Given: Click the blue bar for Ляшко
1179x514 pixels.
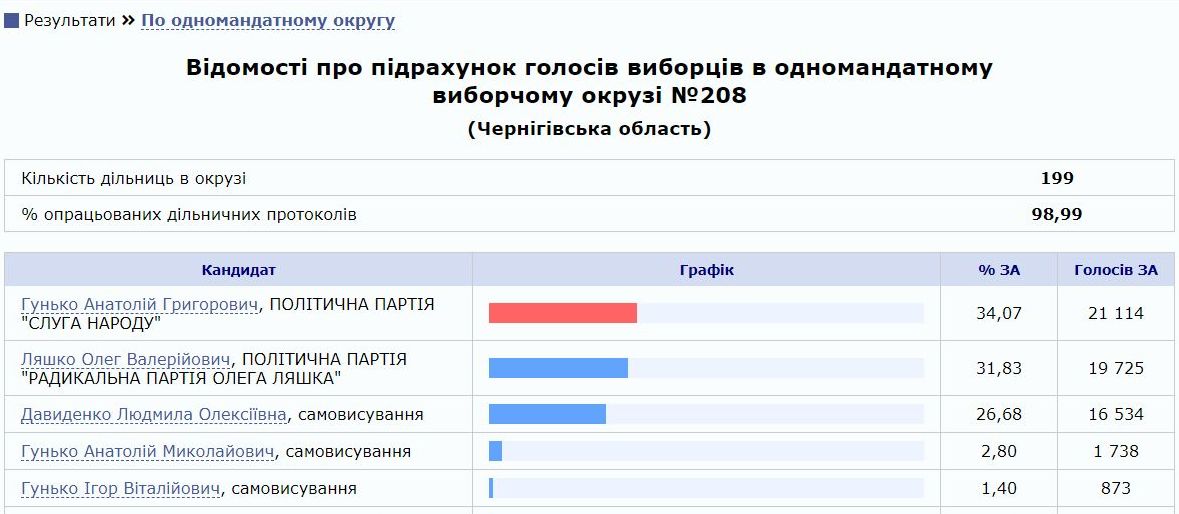Looking at the screenshot, I should click(558, 368).
